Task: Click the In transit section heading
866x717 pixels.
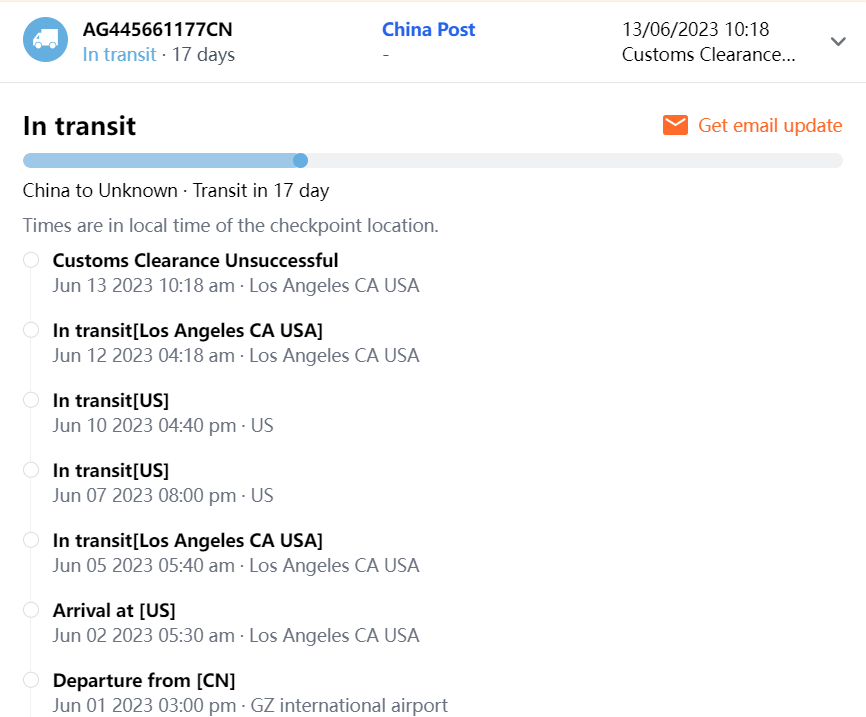Action: (79, 126)
